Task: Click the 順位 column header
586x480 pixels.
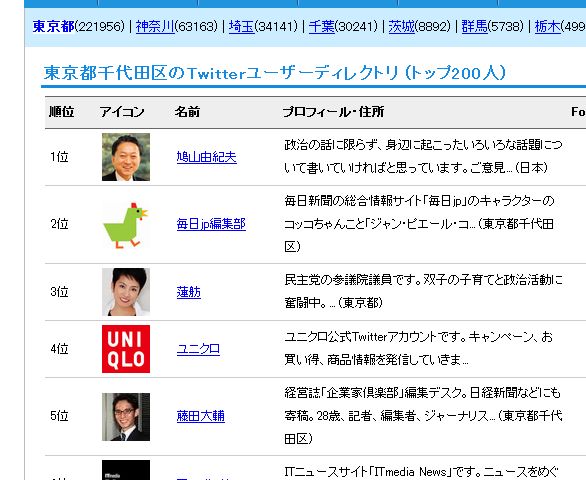Action: pos(62,112)
